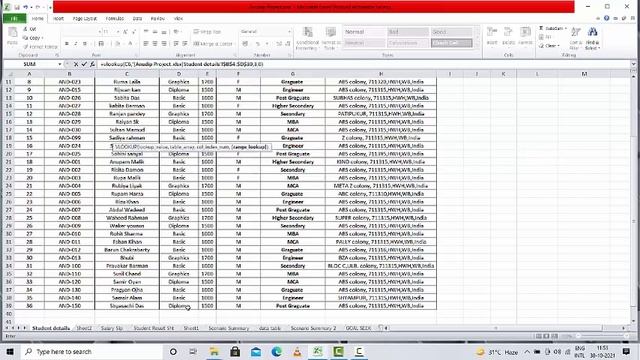The width and height of the screenshot is (640, 360).
Task: Expand the formula bar
Action: 633,64
